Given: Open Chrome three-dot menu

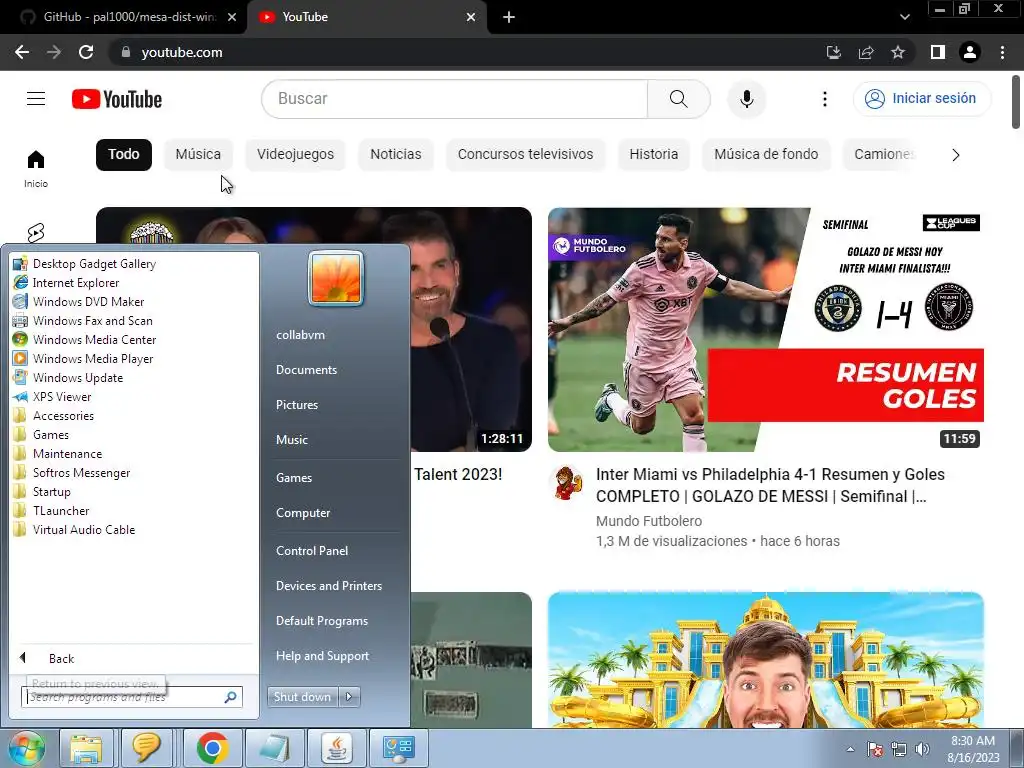Looking at the screenshot, I should pos(1002,52).
